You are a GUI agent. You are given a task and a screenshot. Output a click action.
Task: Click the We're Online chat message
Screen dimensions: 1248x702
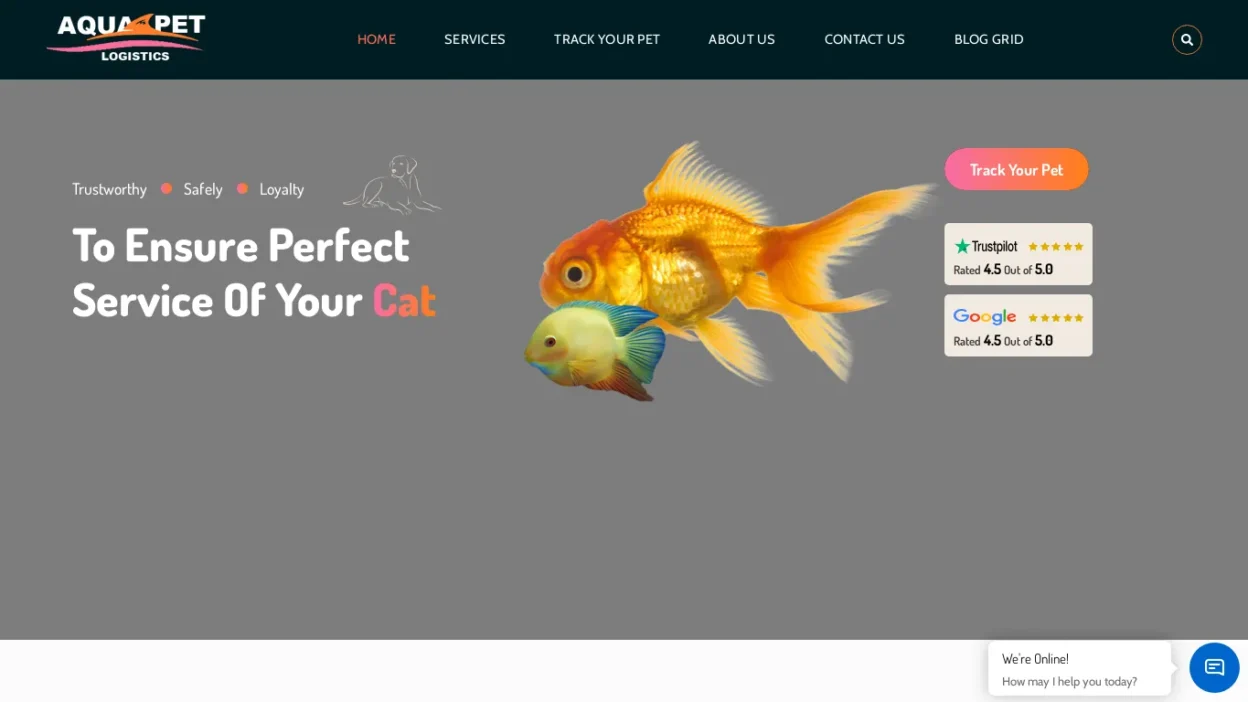pos(1079,669)
